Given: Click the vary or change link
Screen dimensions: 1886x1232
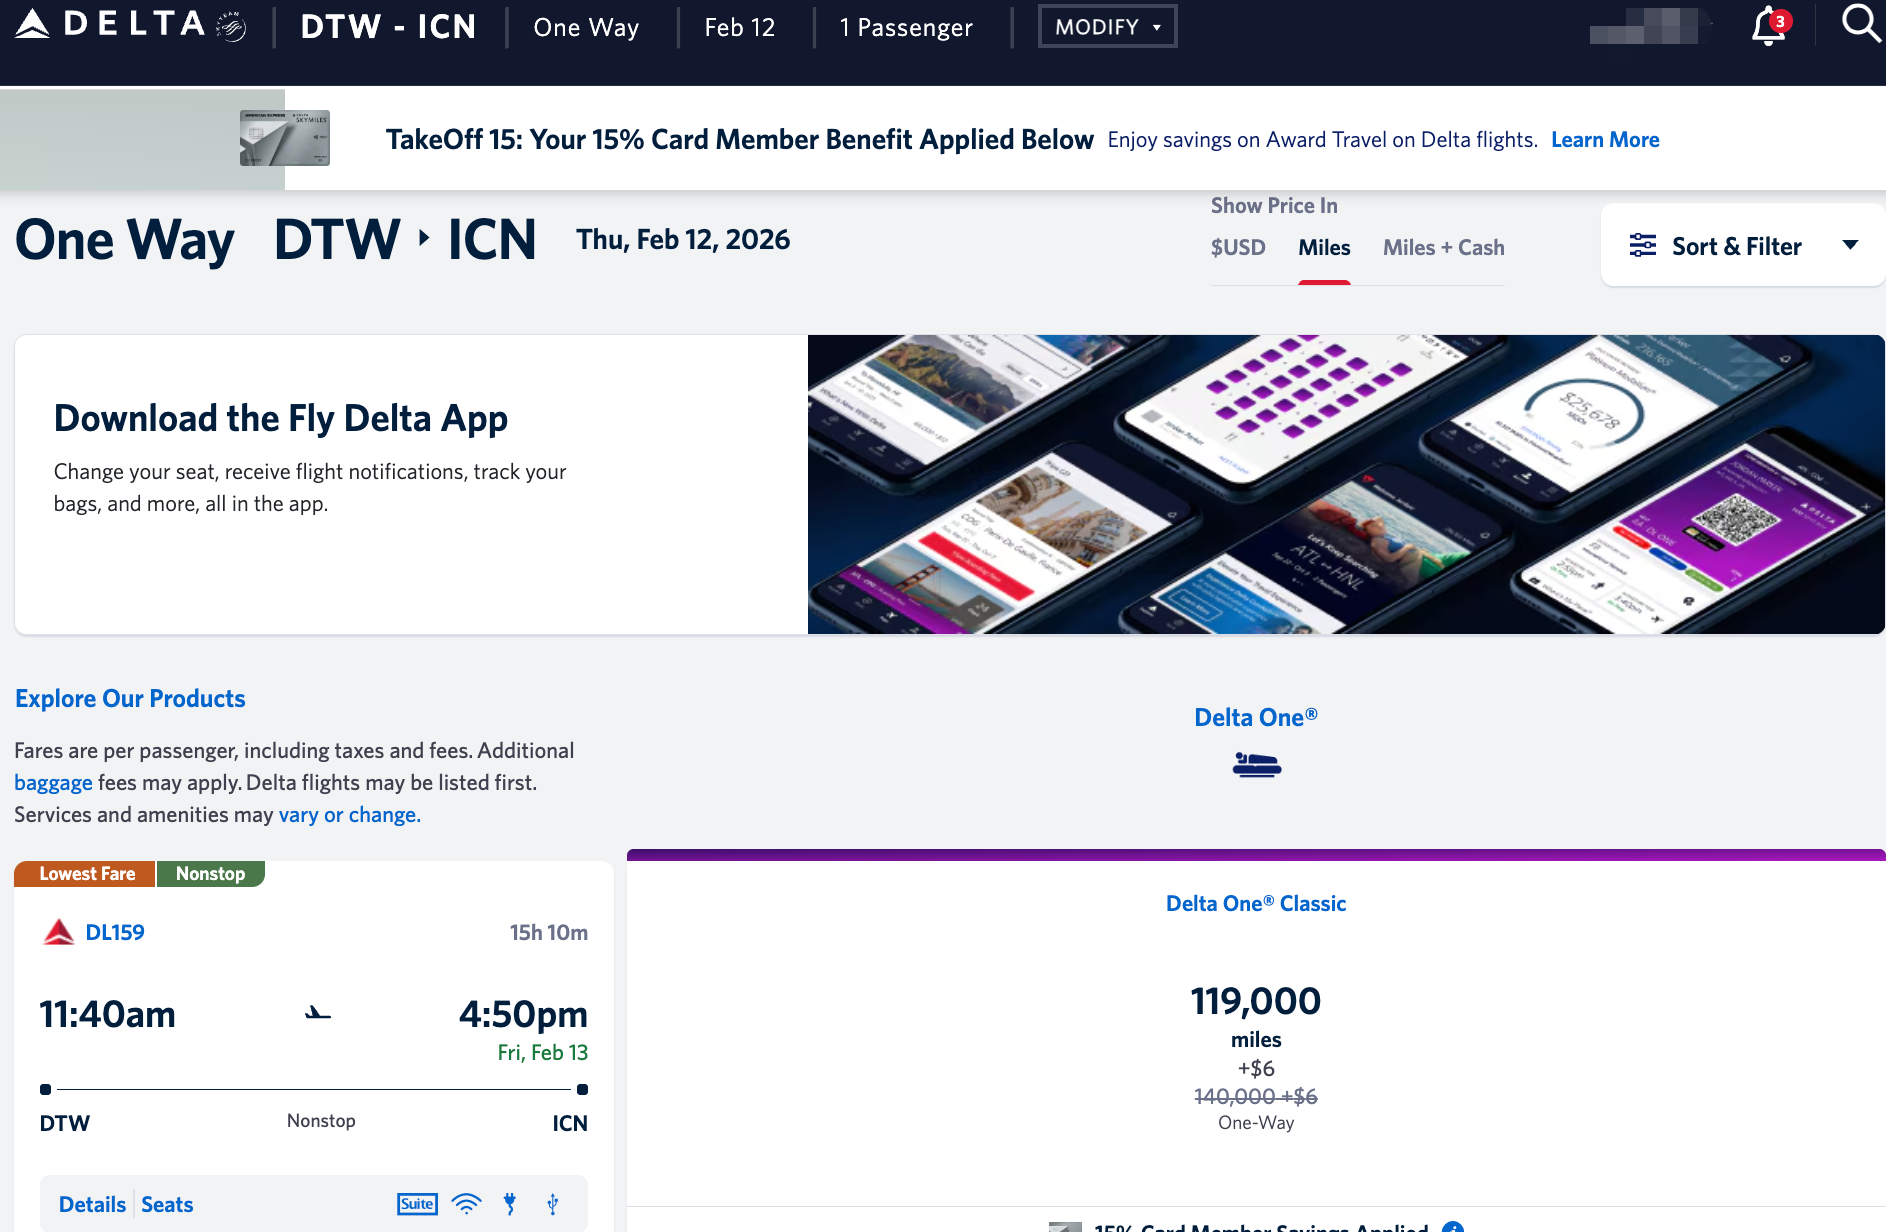Looking at the screenshot, I should click(349, 815).
